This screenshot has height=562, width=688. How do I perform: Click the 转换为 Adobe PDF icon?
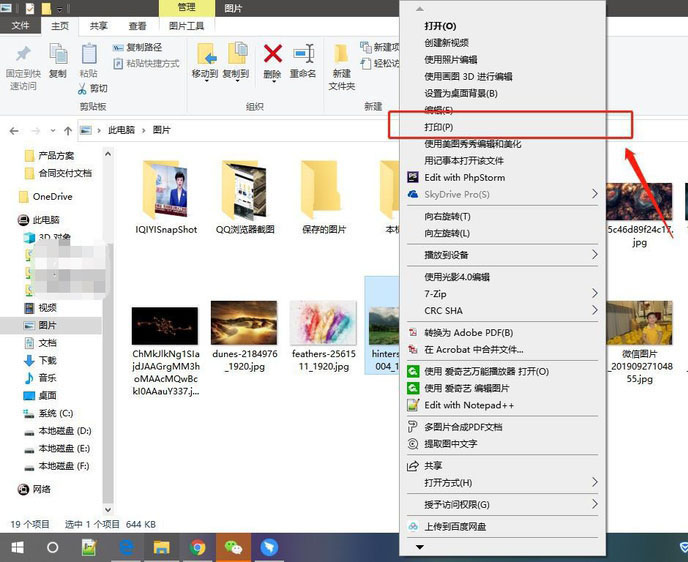click(413, 333)
